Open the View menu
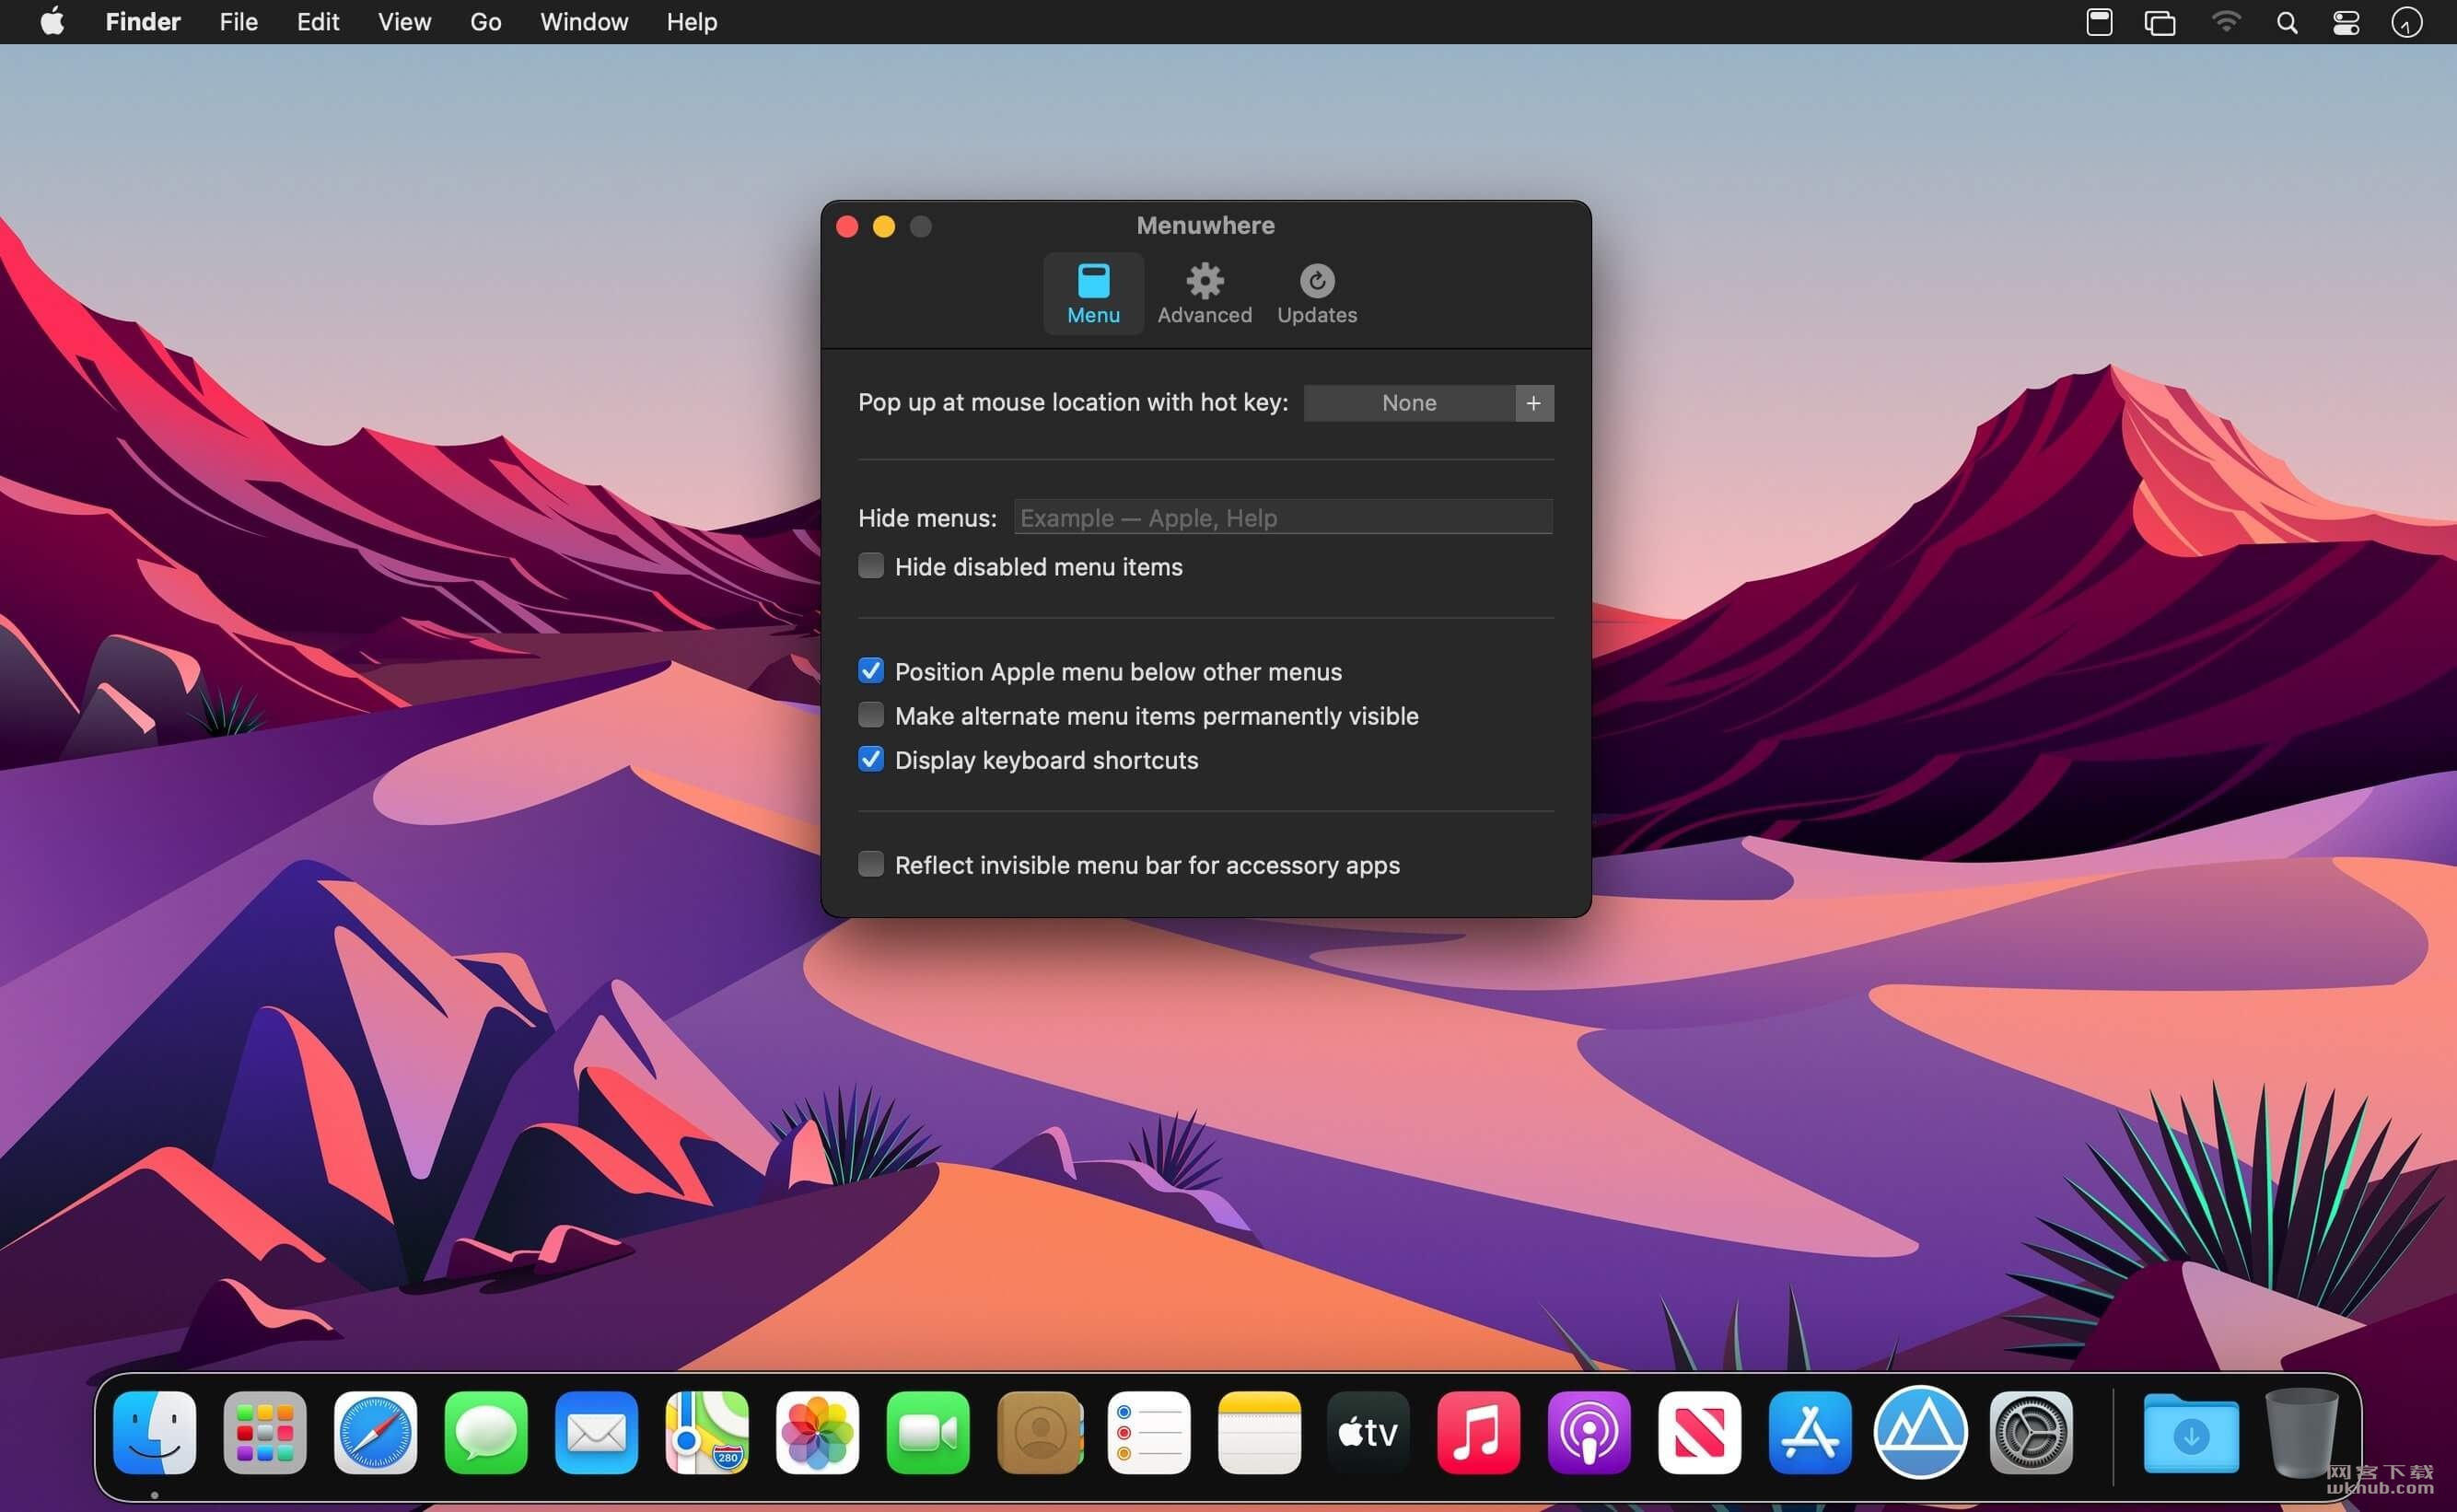 point(404,21)
